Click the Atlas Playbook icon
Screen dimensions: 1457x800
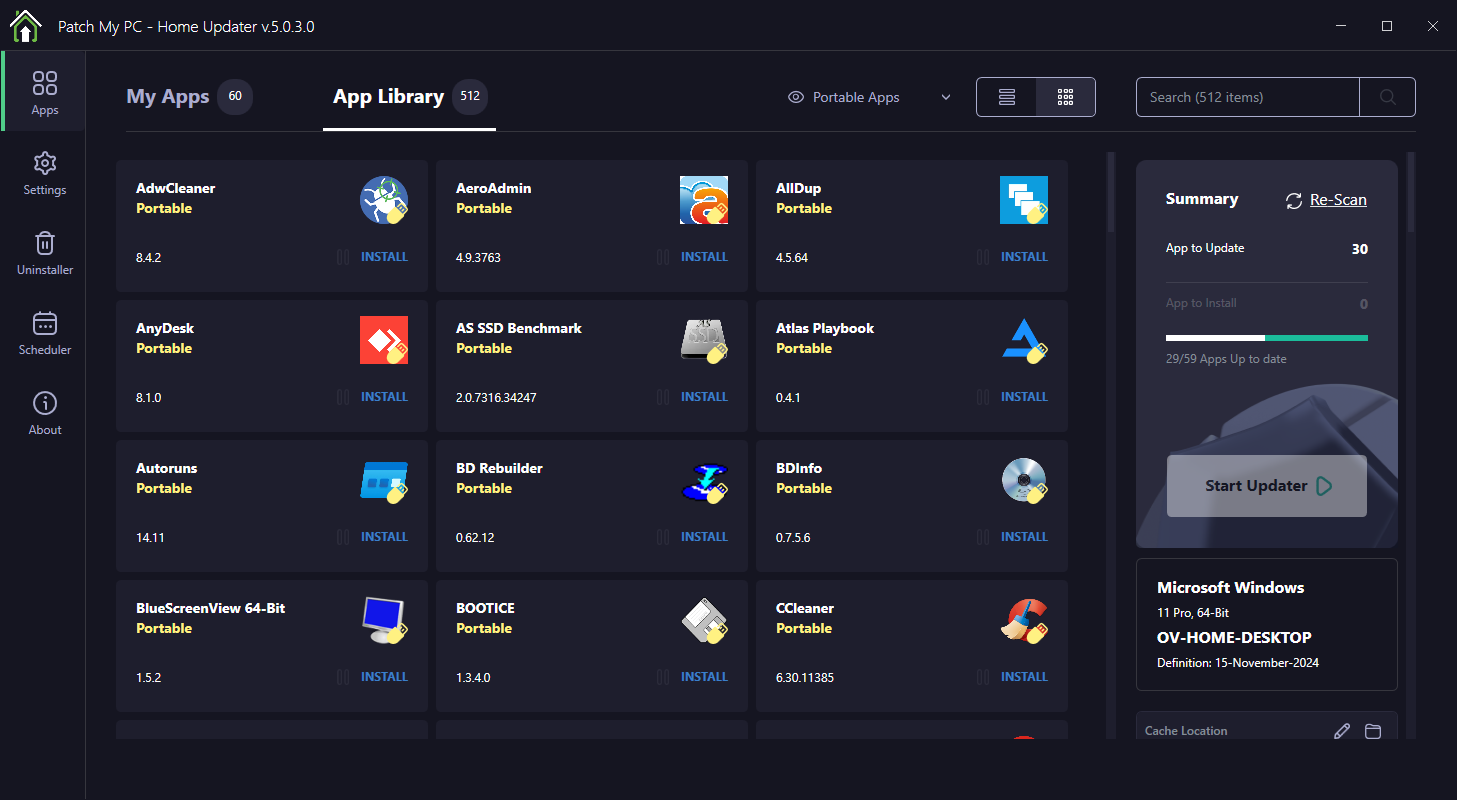tap(1024, 340)
